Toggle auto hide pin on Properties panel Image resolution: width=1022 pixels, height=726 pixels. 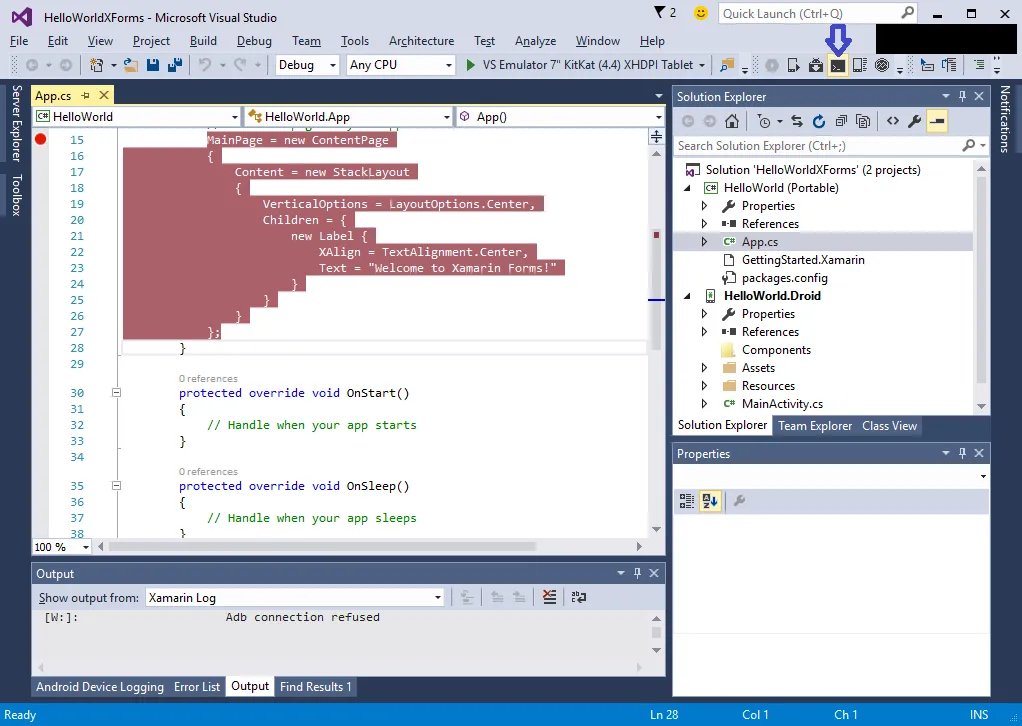click(962, 454)
